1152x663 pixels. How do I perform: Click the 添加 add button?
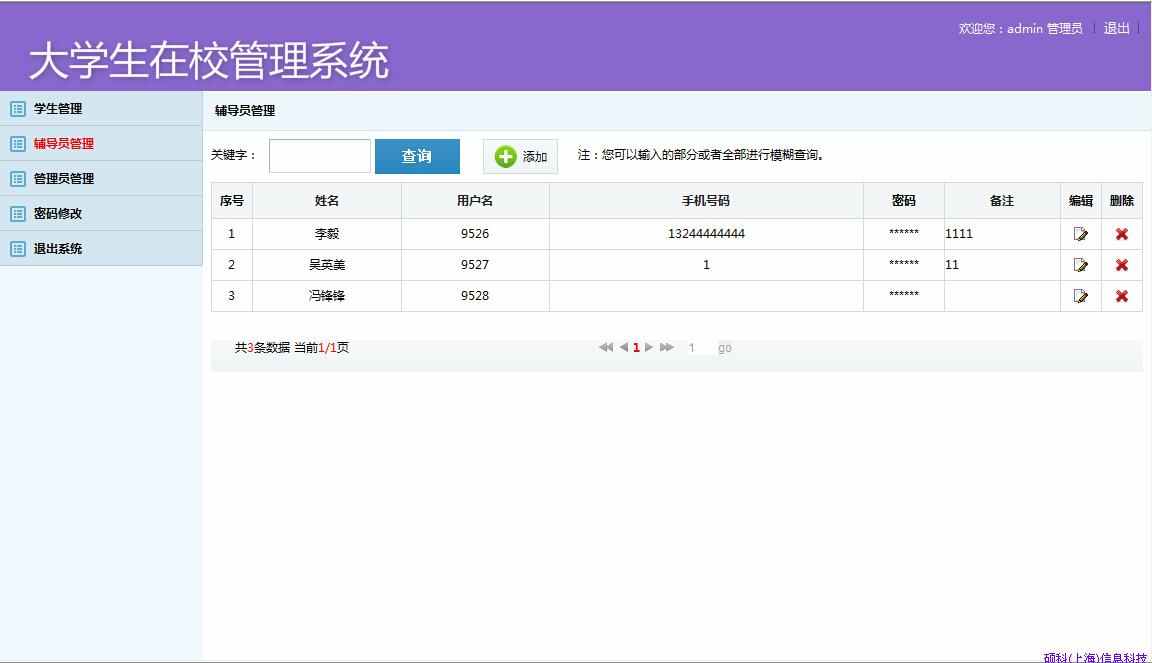click(520, 156)
